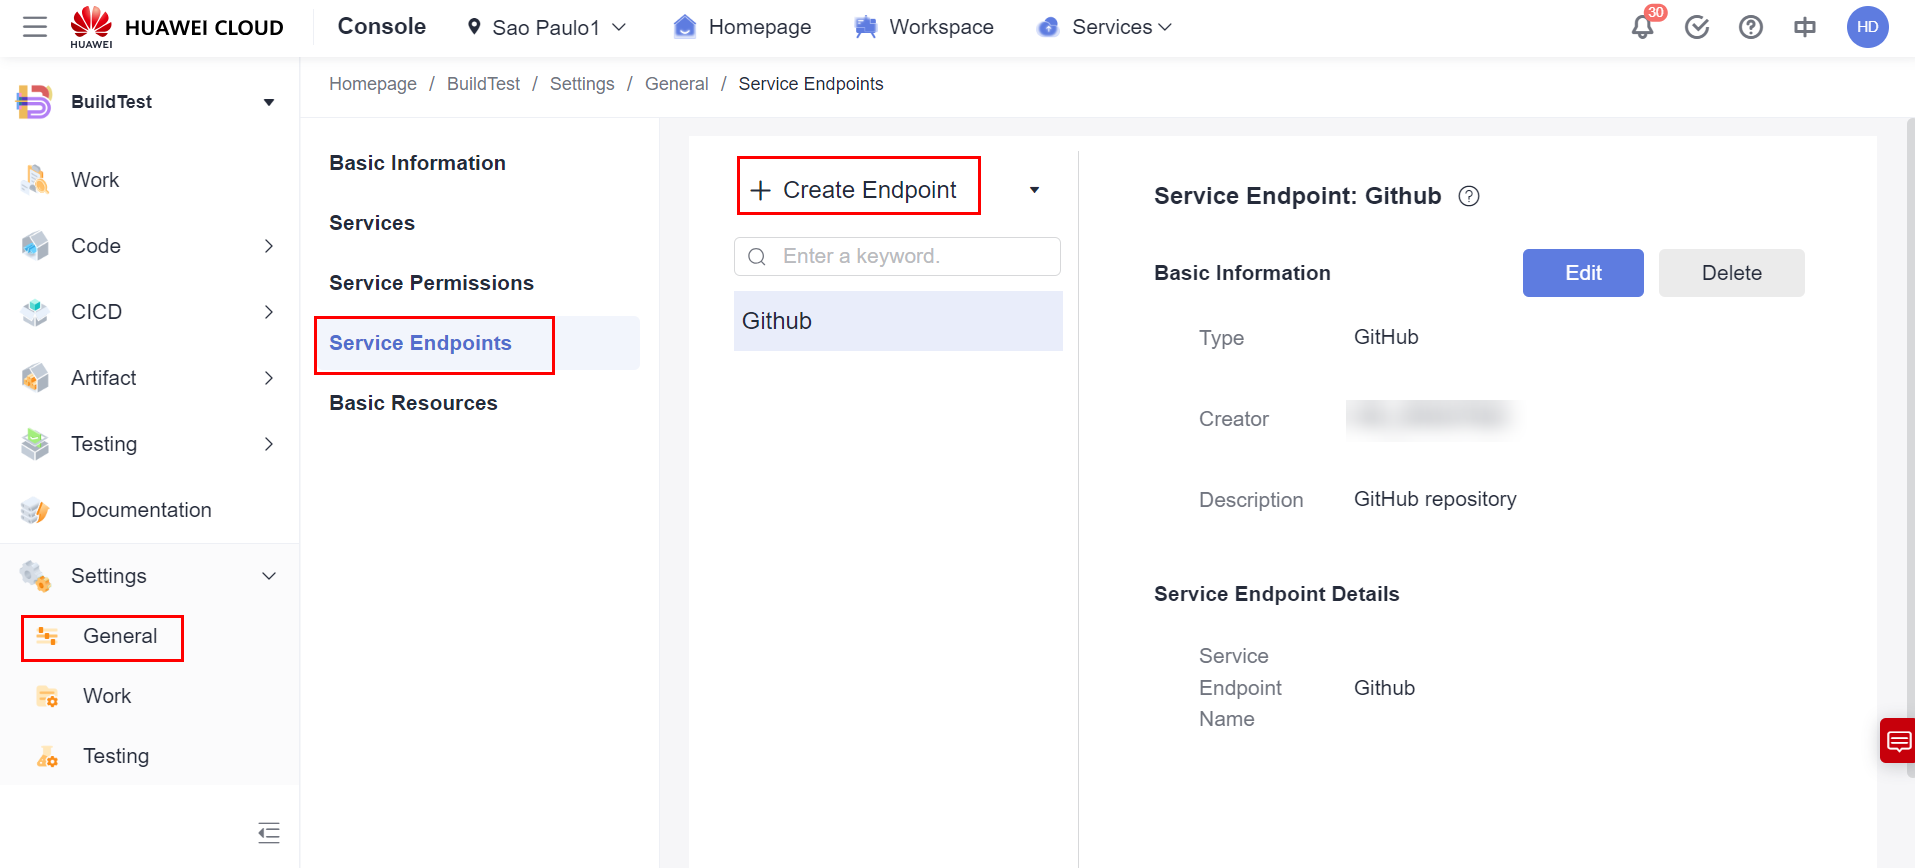Image resolution: width=1915 pixels, height=868 pixels.
Task: Click the Edit button
Action: click(1582, 273)
